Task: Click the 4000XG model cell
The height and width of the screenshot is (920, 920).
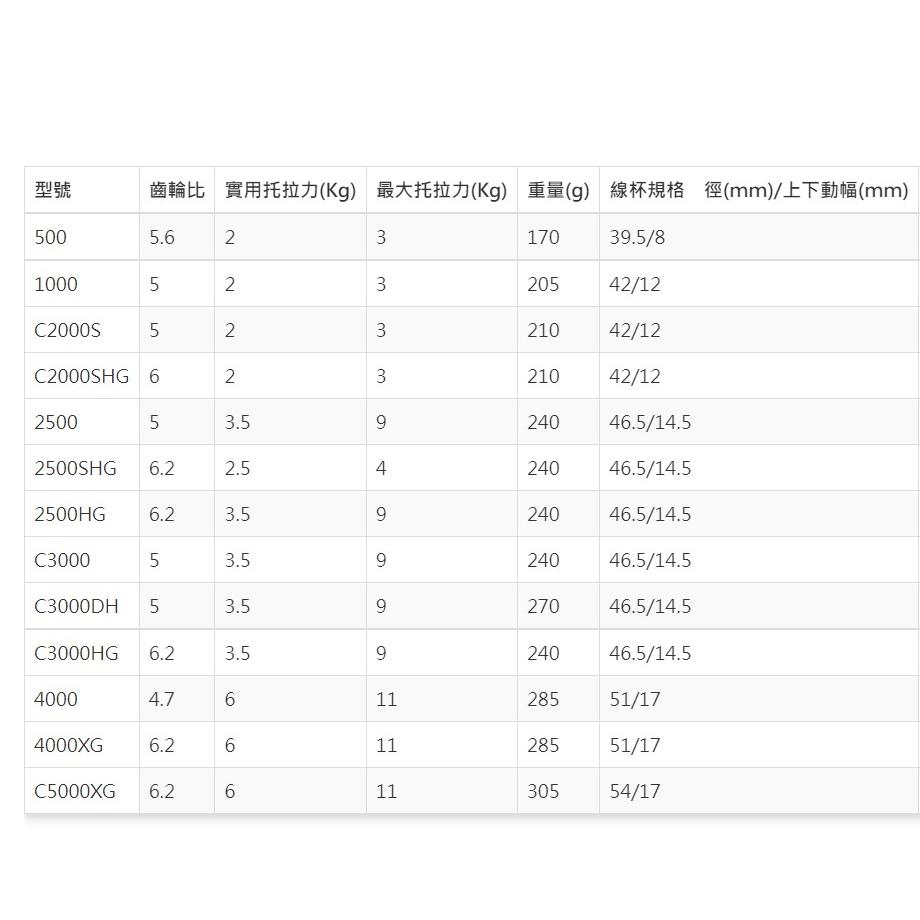Action: [x=68, y=745]
